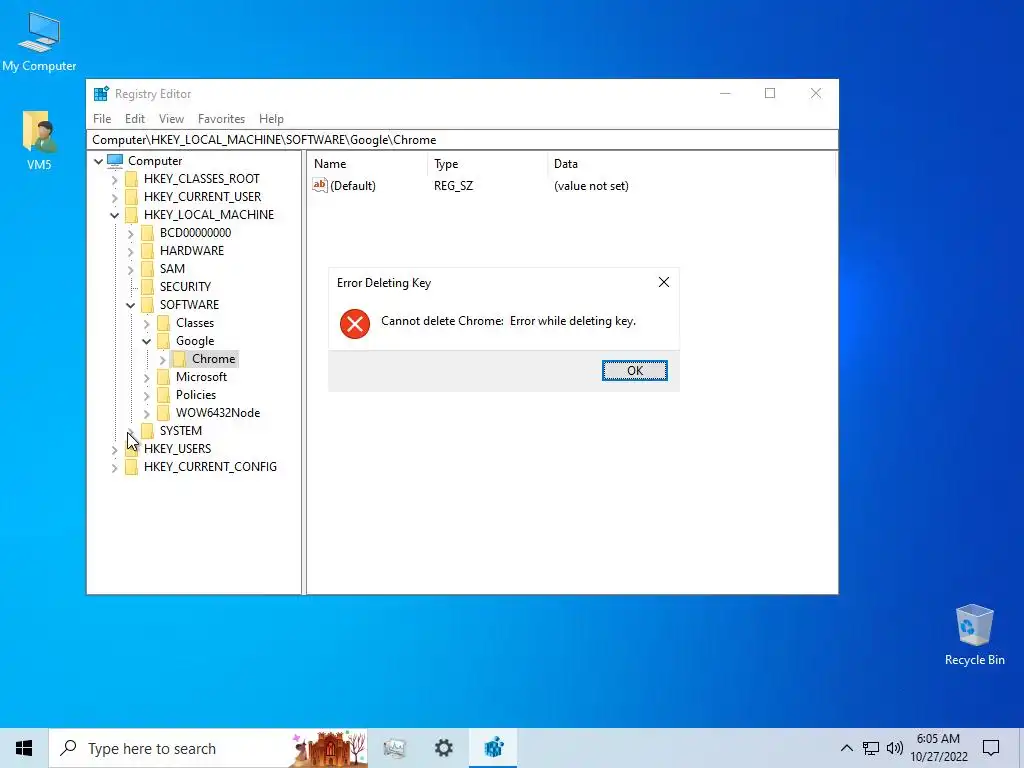This screenshot has width=1024, height=768.
Task: Sort by the Name column header
Action: click(368, 164)
